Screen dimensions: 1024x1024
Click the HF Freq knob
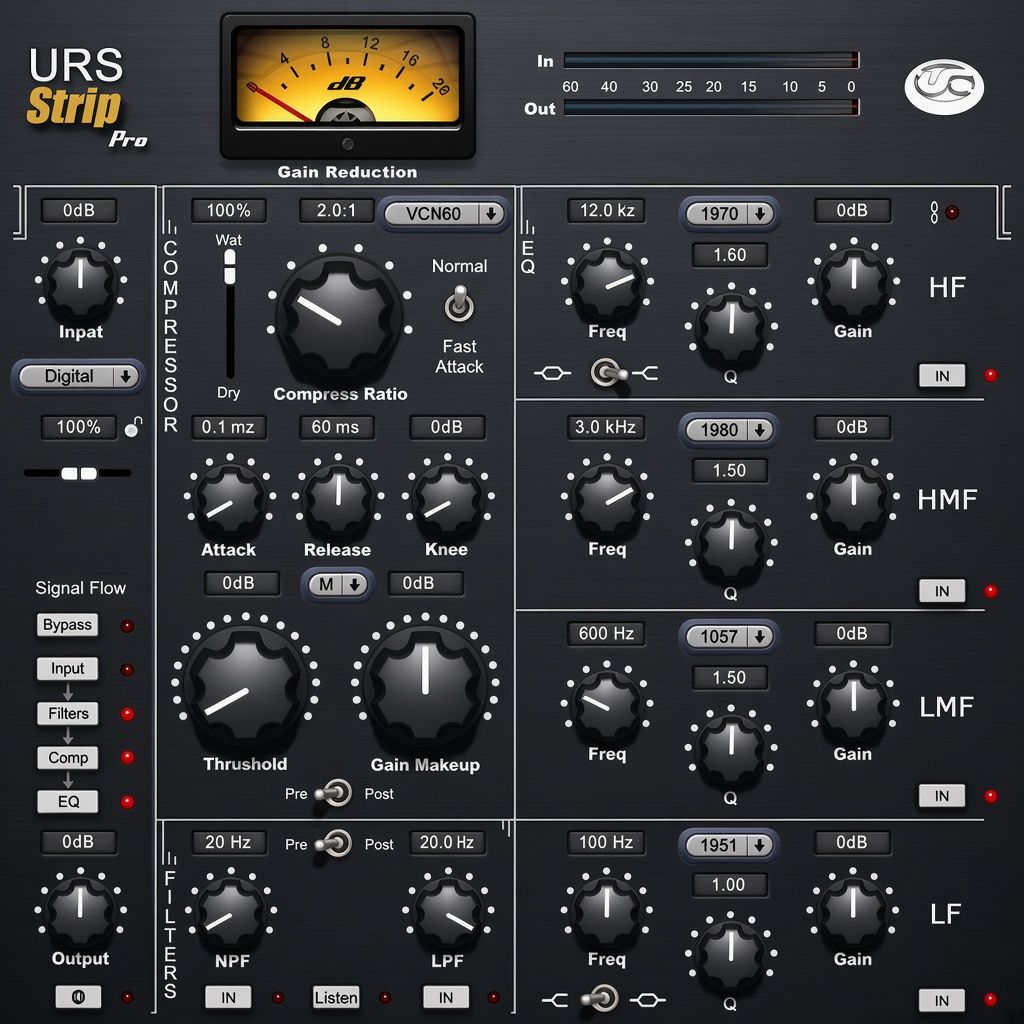tap(607, 283)
